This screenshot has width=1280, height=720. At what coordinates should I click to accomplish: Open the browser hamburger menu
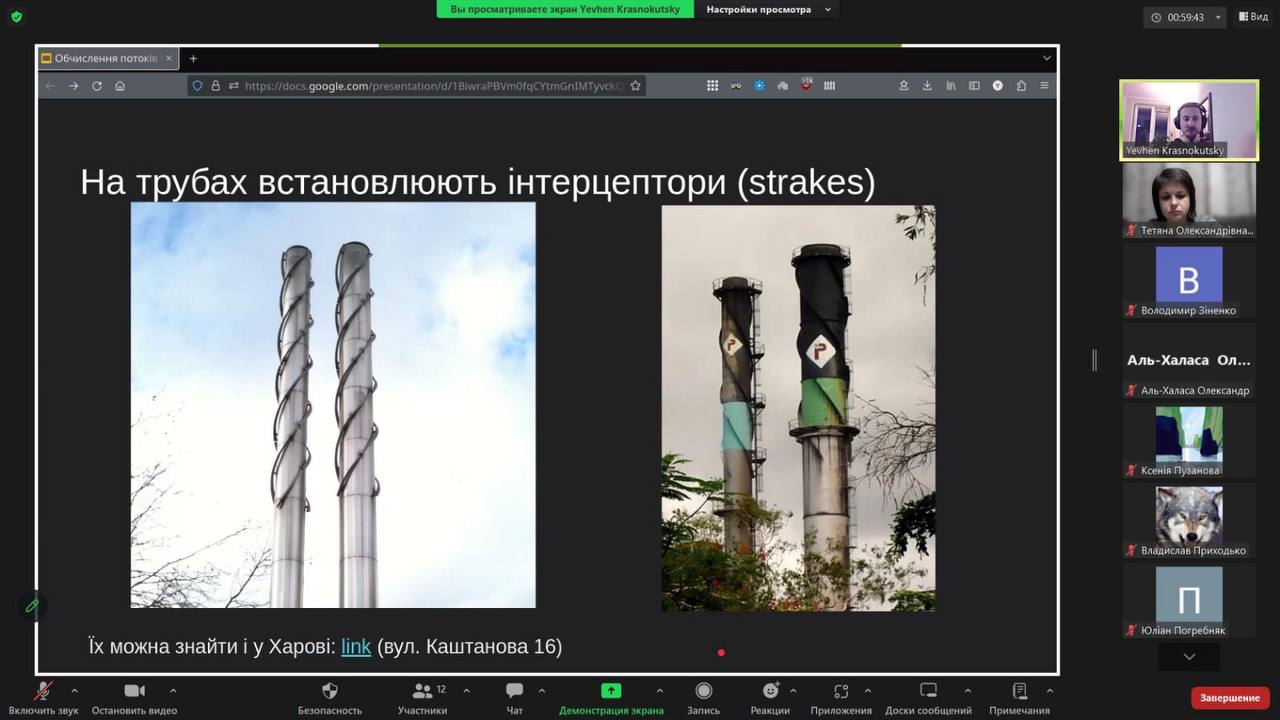[1044, 86]
